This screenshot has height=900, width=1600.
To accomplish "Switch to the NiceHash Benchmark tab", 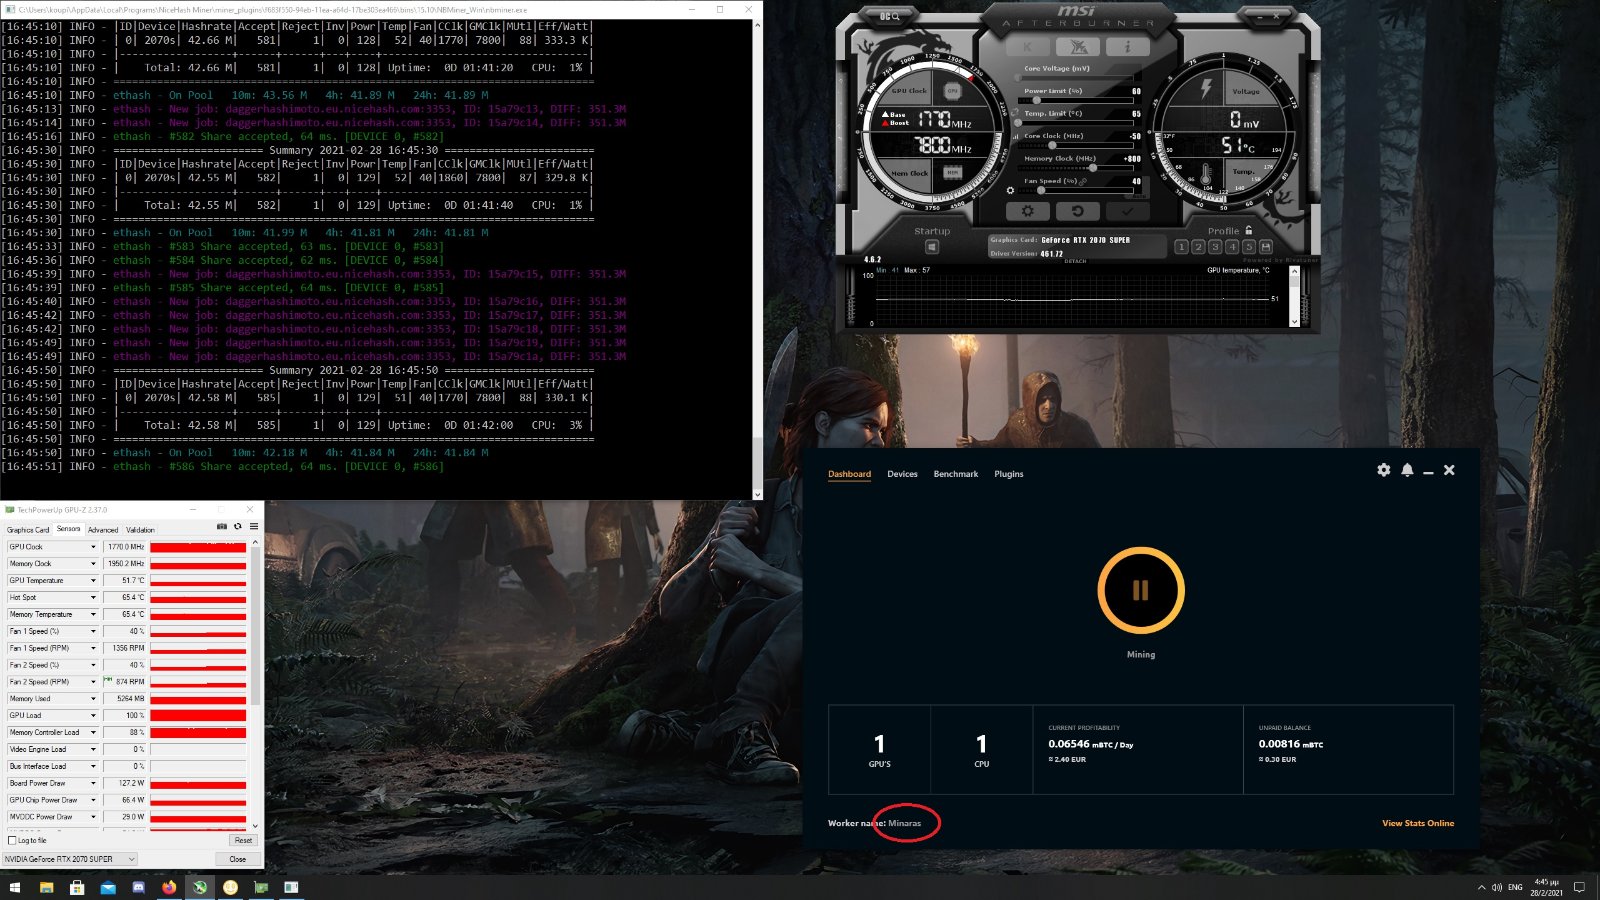I will pos(956,474).
